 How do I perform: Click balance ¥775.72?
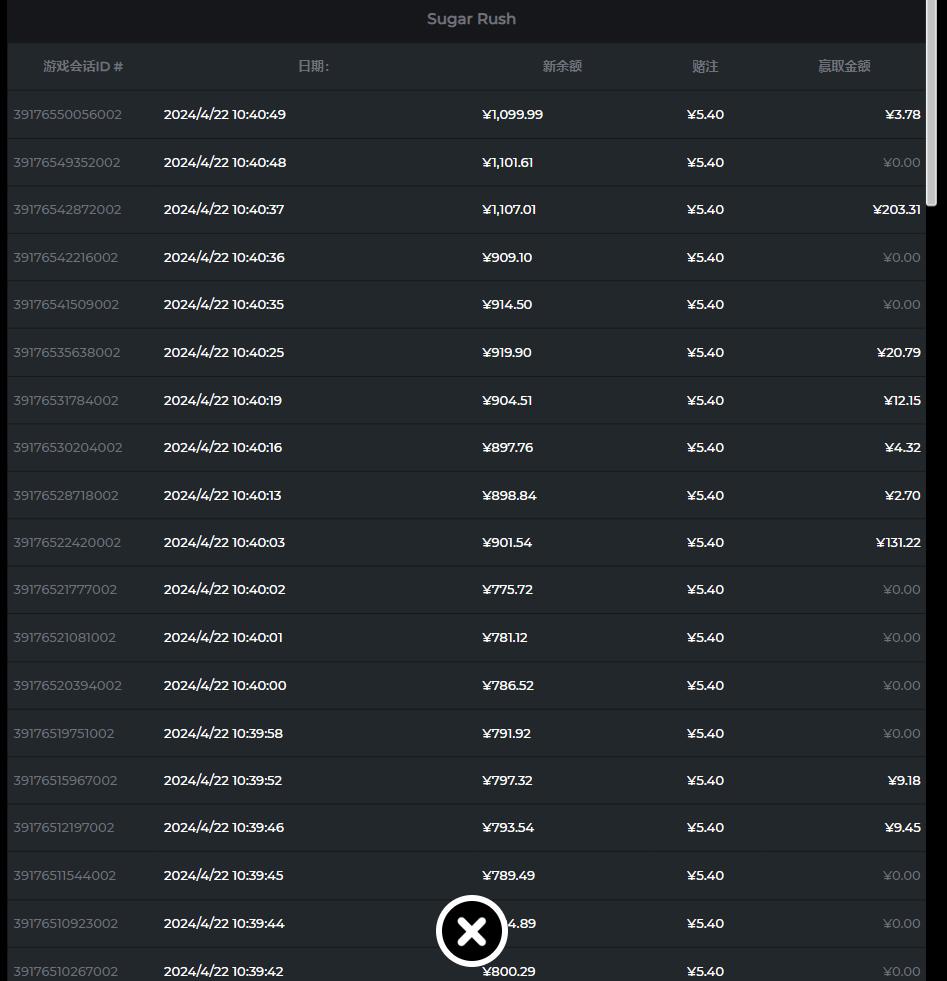coord(507,589)
